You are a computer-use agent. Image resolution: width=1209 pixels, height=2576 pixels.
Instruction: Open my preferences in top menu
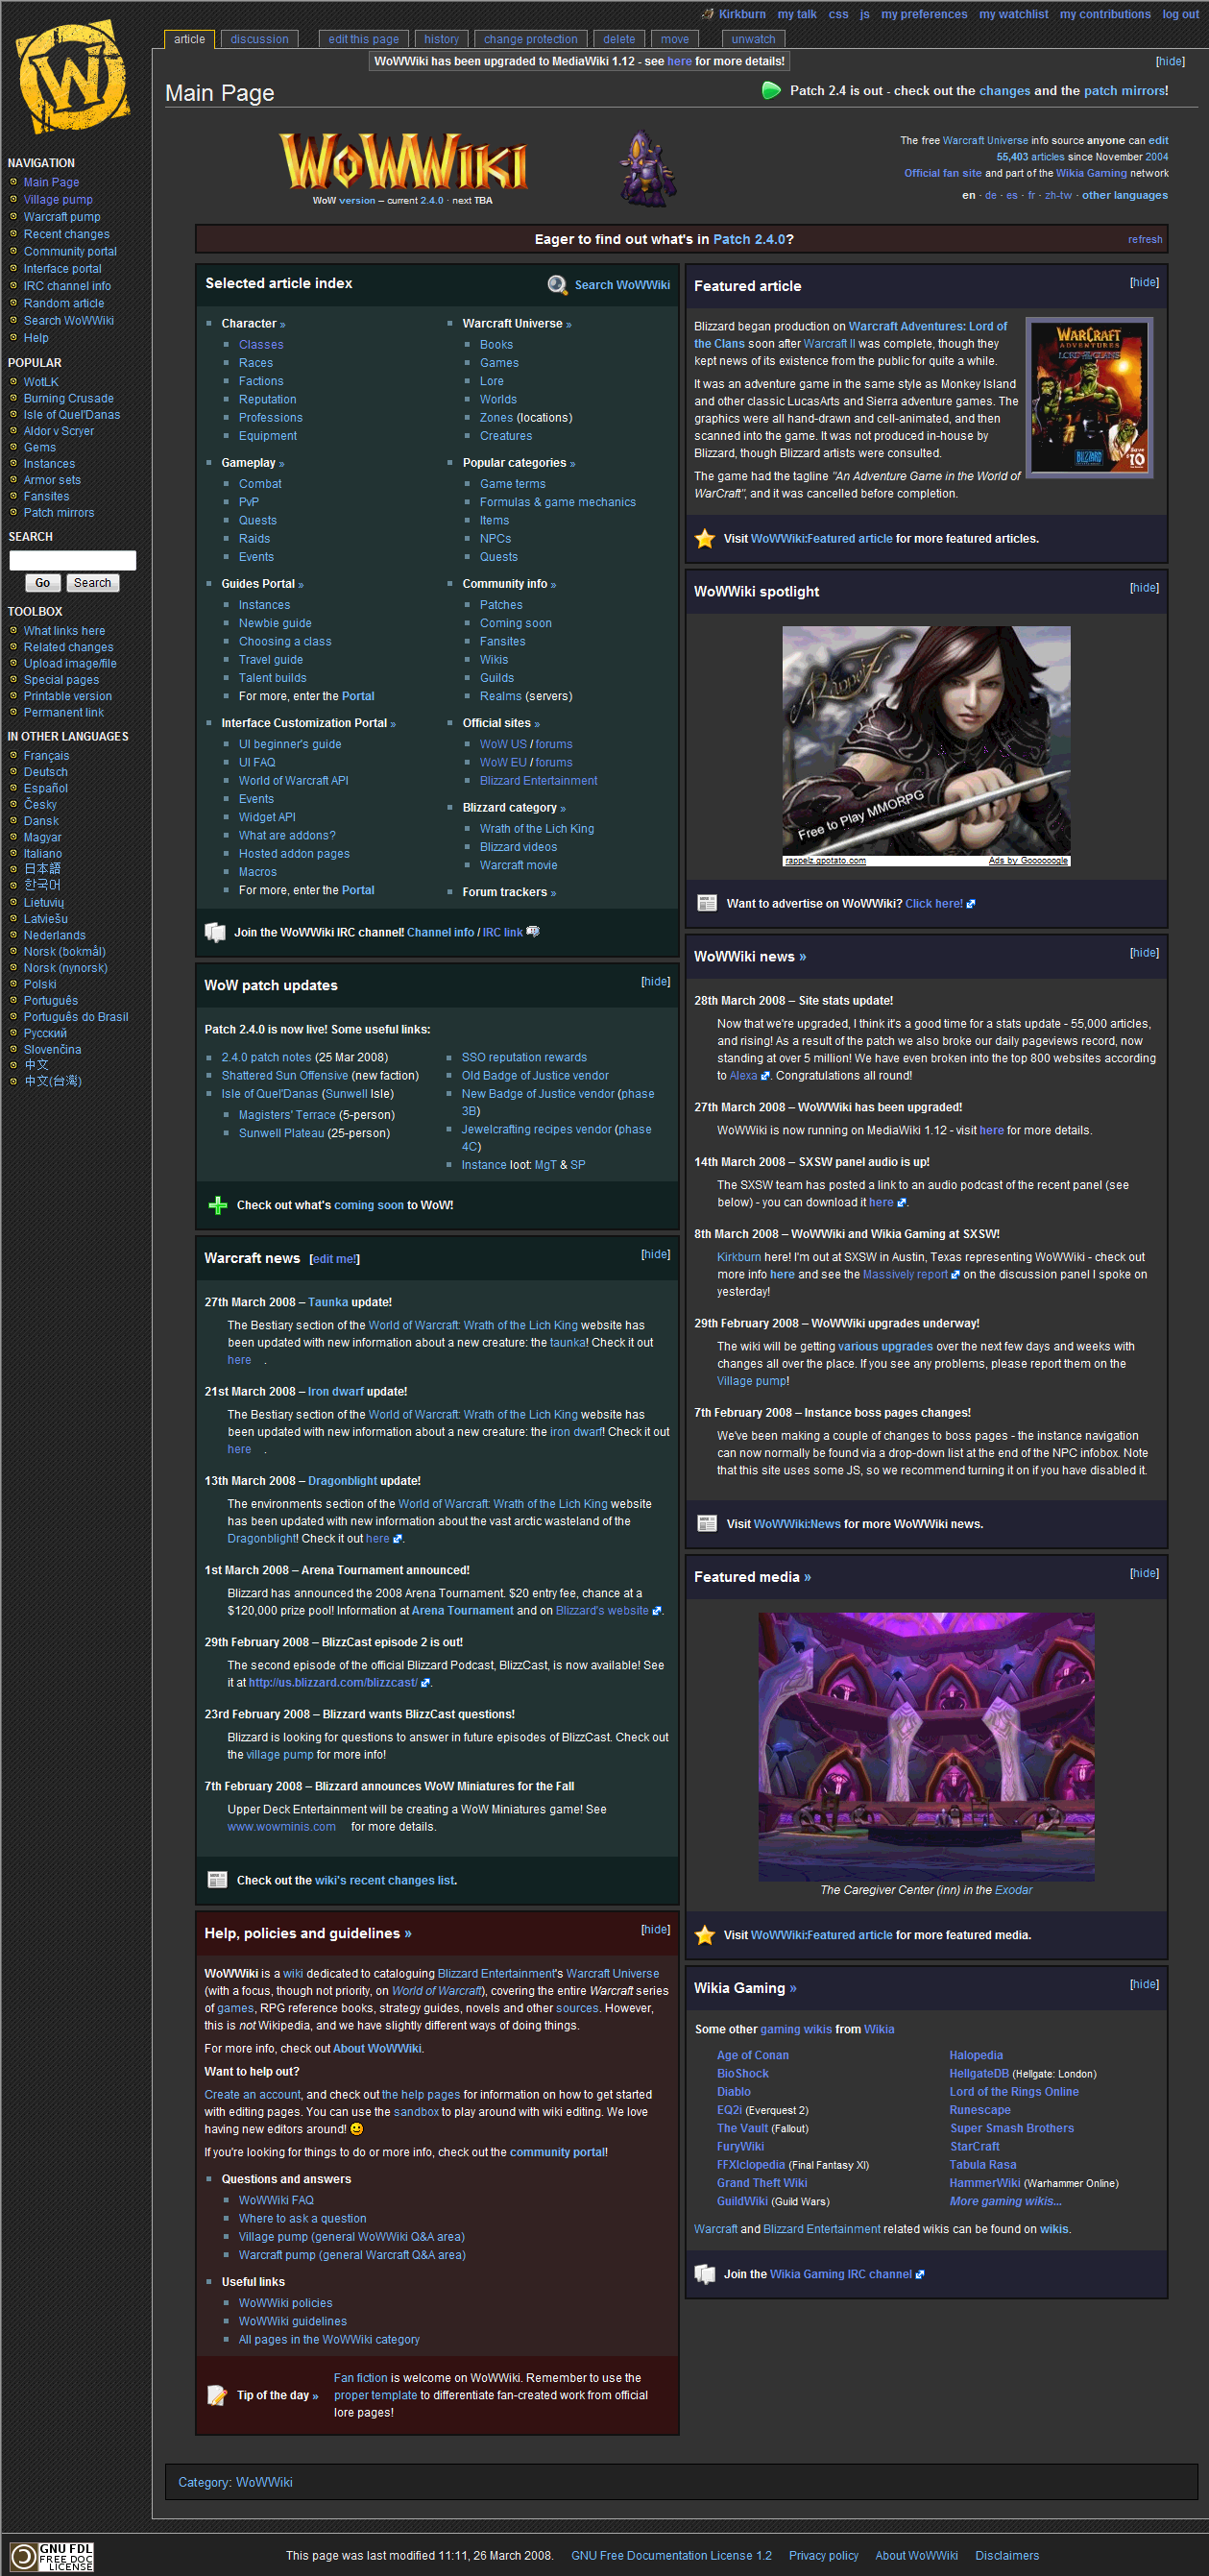[x=924, y=14]
